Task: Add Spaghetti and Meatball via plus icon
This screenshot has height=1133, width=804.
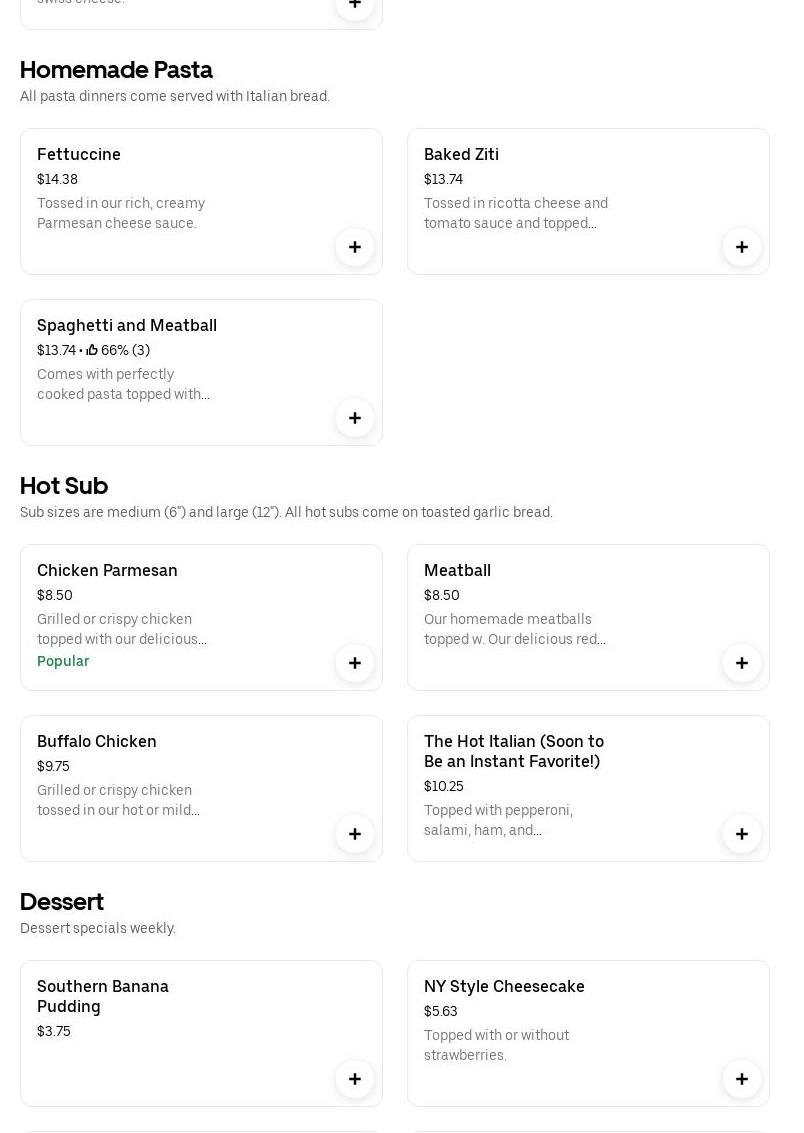Action: pyautogui.click(x=355, y=418)
